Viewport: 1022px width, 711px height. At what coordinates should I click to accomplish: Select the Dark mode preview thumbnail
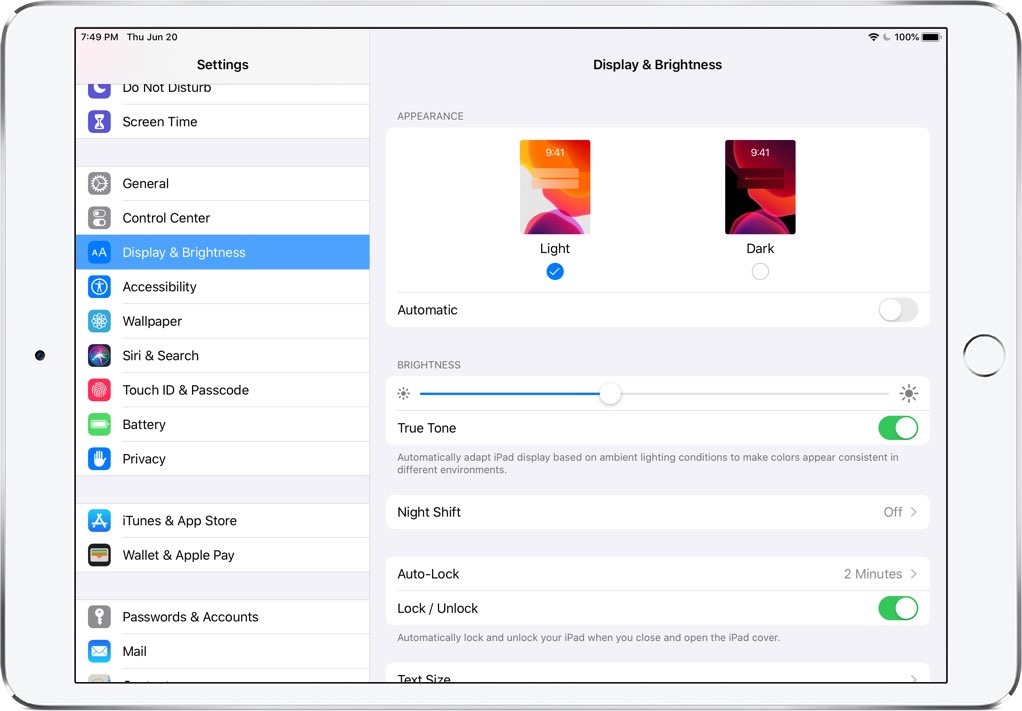click(760, 187)
